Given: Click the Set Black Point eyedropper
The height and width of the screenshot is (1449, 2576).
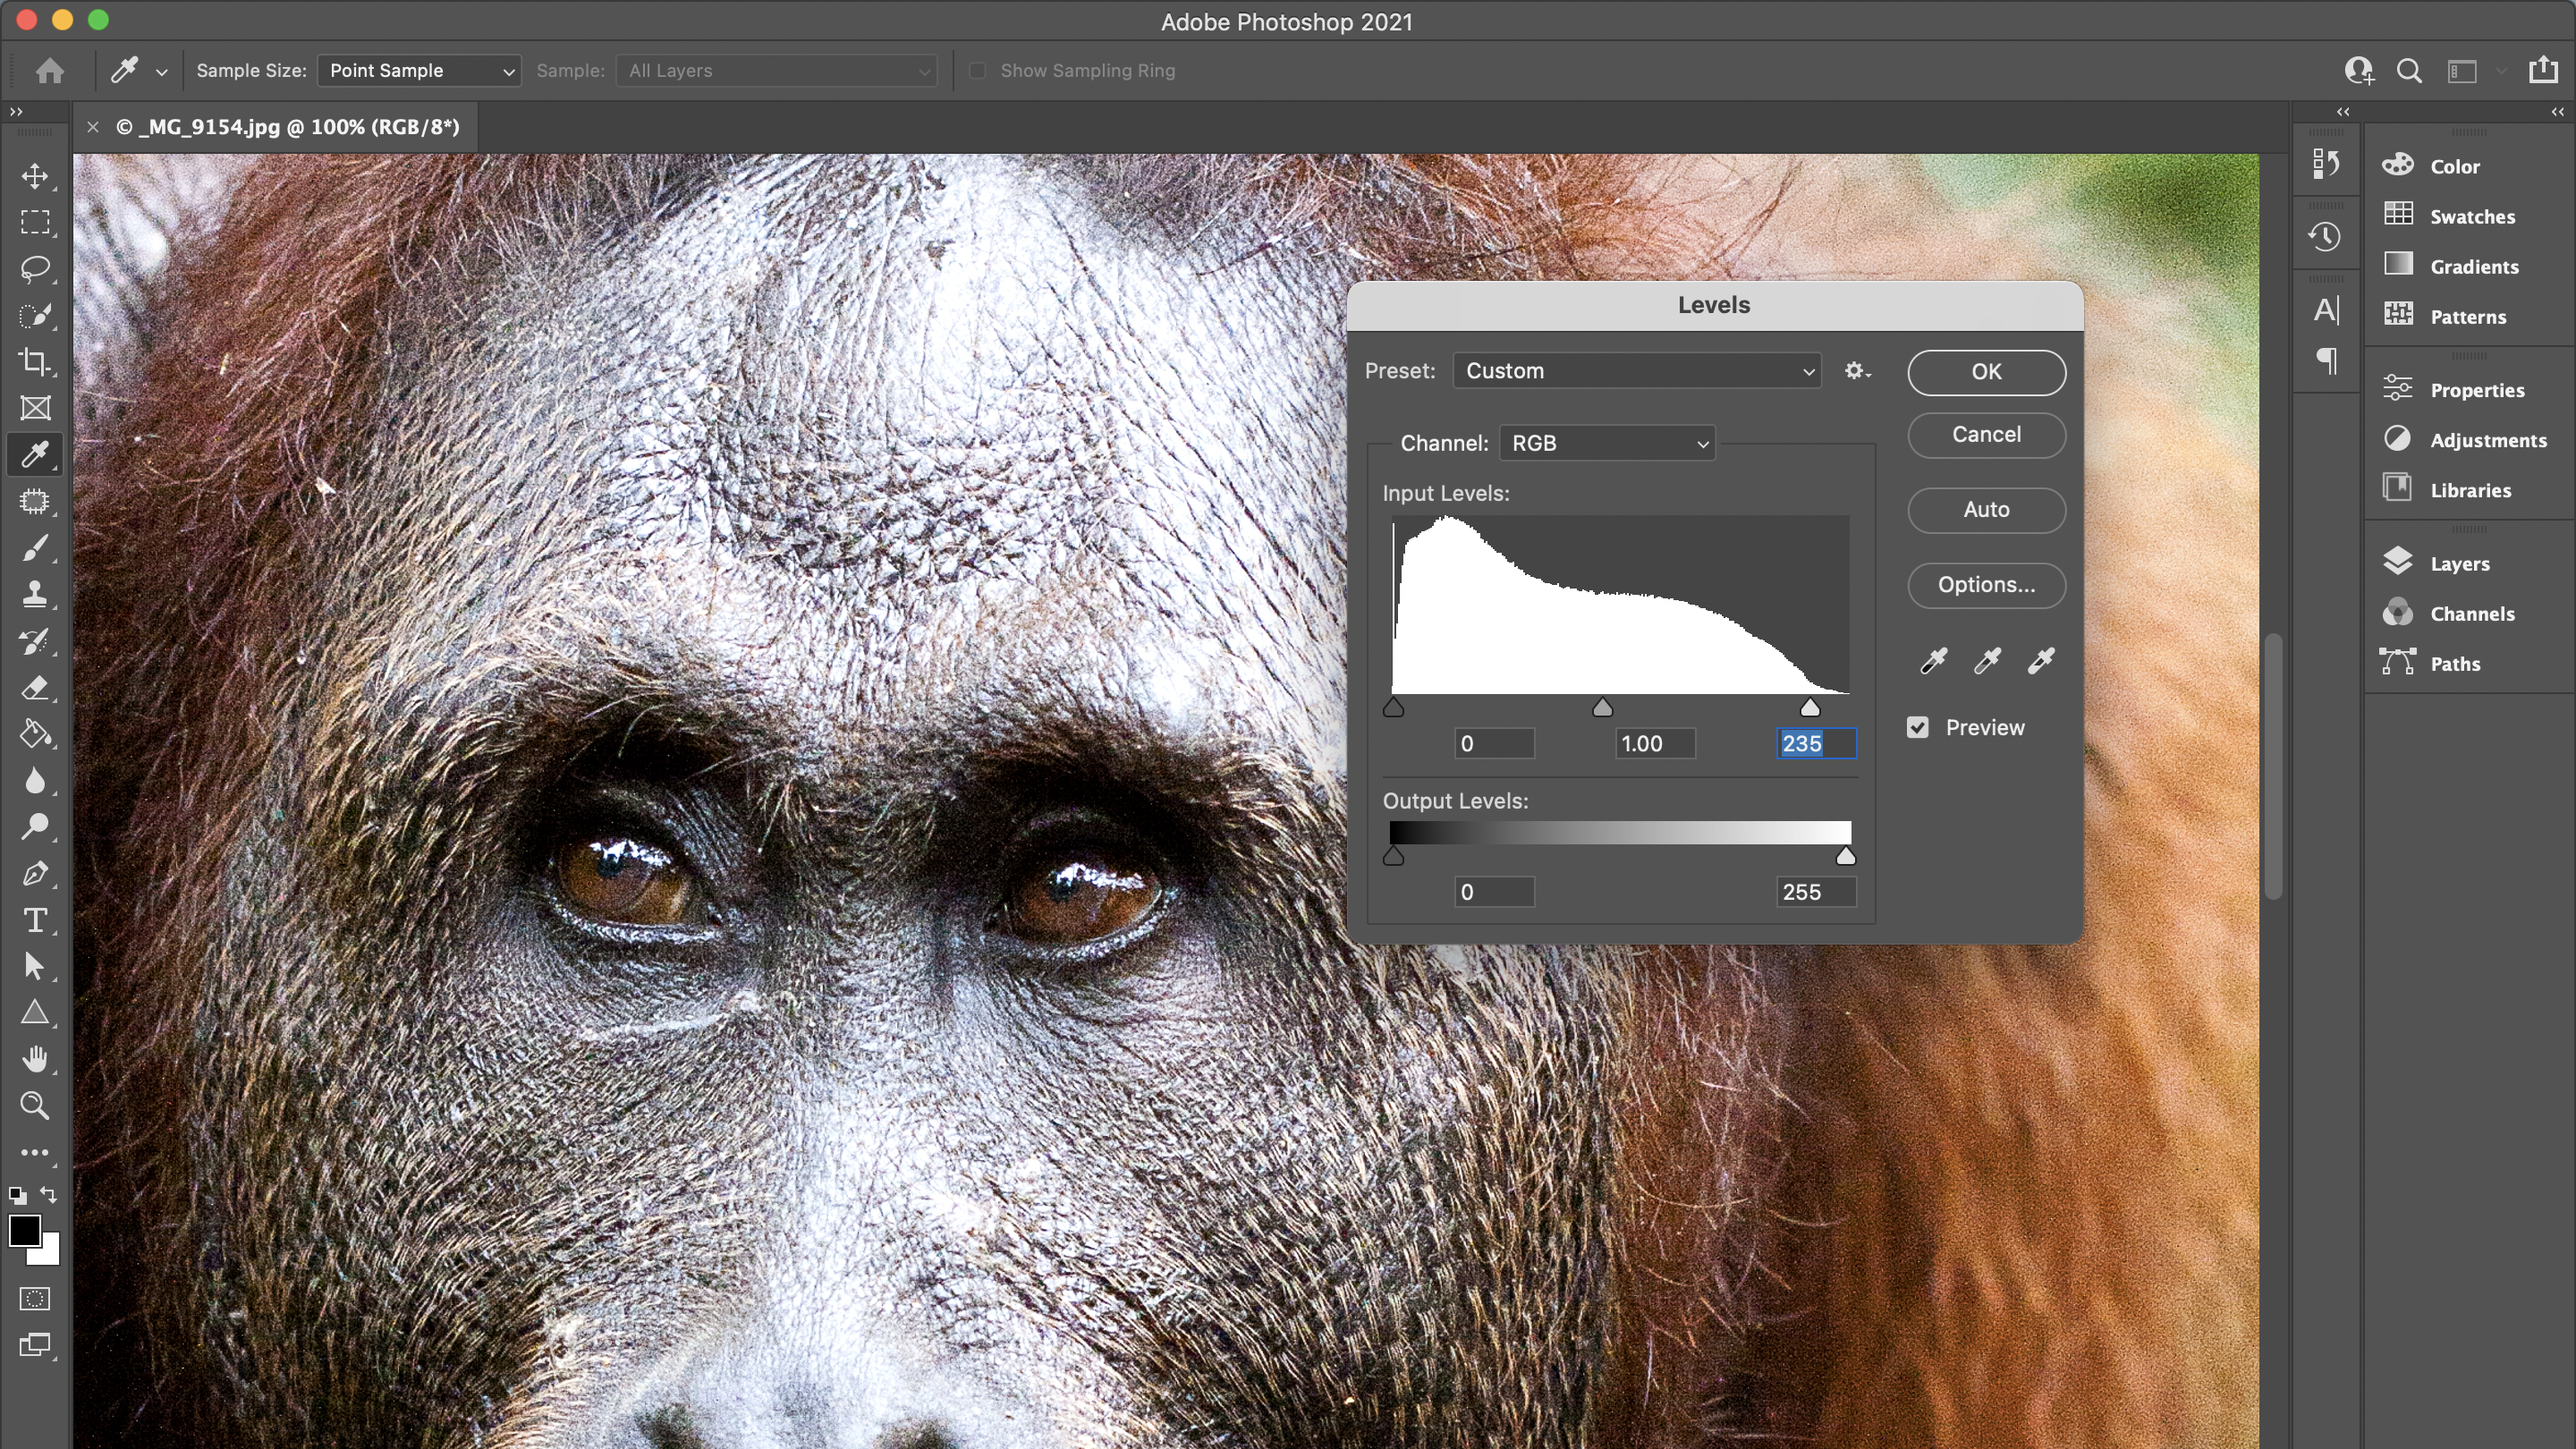Looking at the screenshot, I should [1932, 660].
